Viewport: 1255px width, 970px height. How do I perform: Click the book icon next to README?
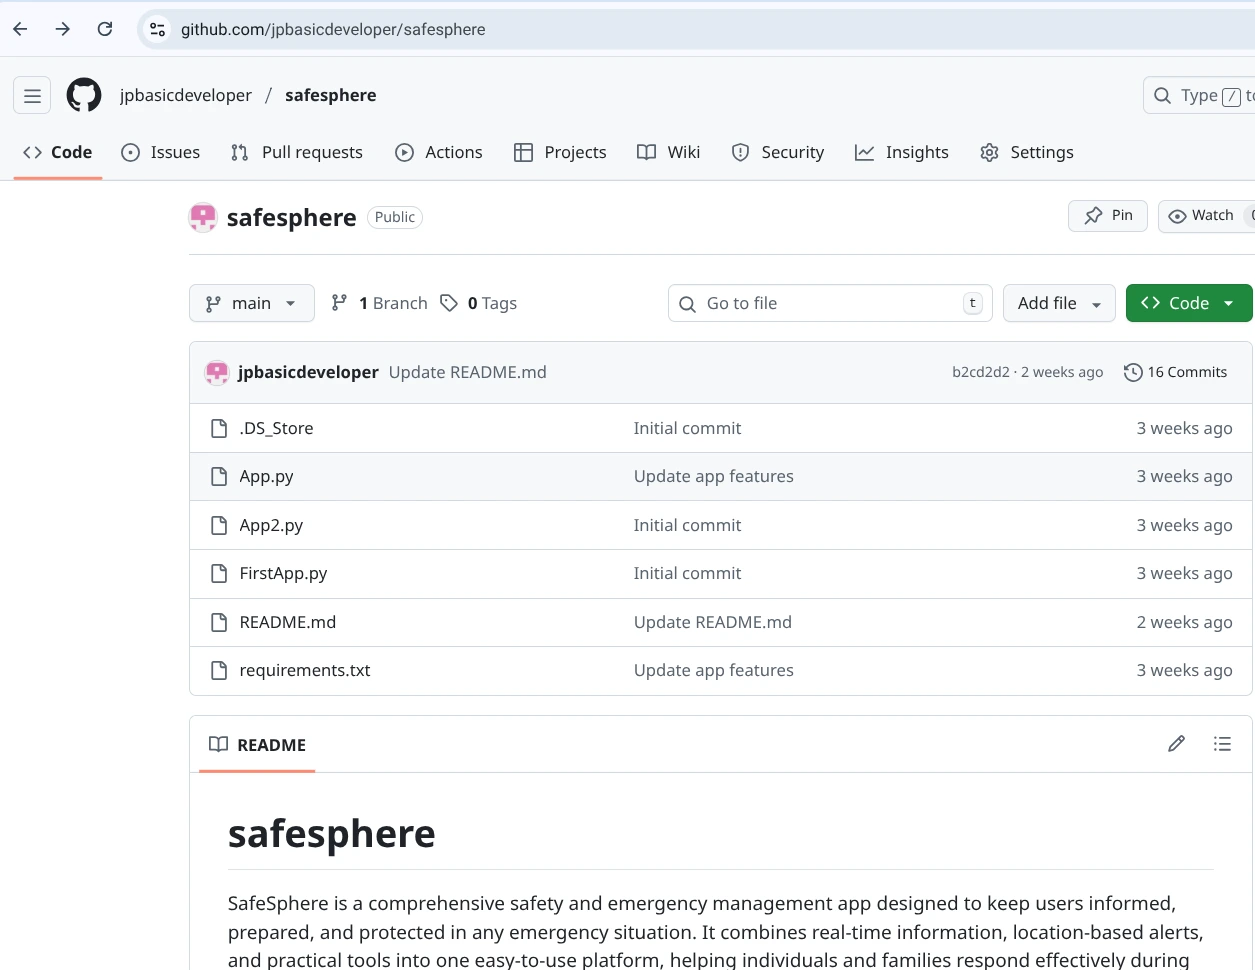pyautogui.click(x=218, y=744)
